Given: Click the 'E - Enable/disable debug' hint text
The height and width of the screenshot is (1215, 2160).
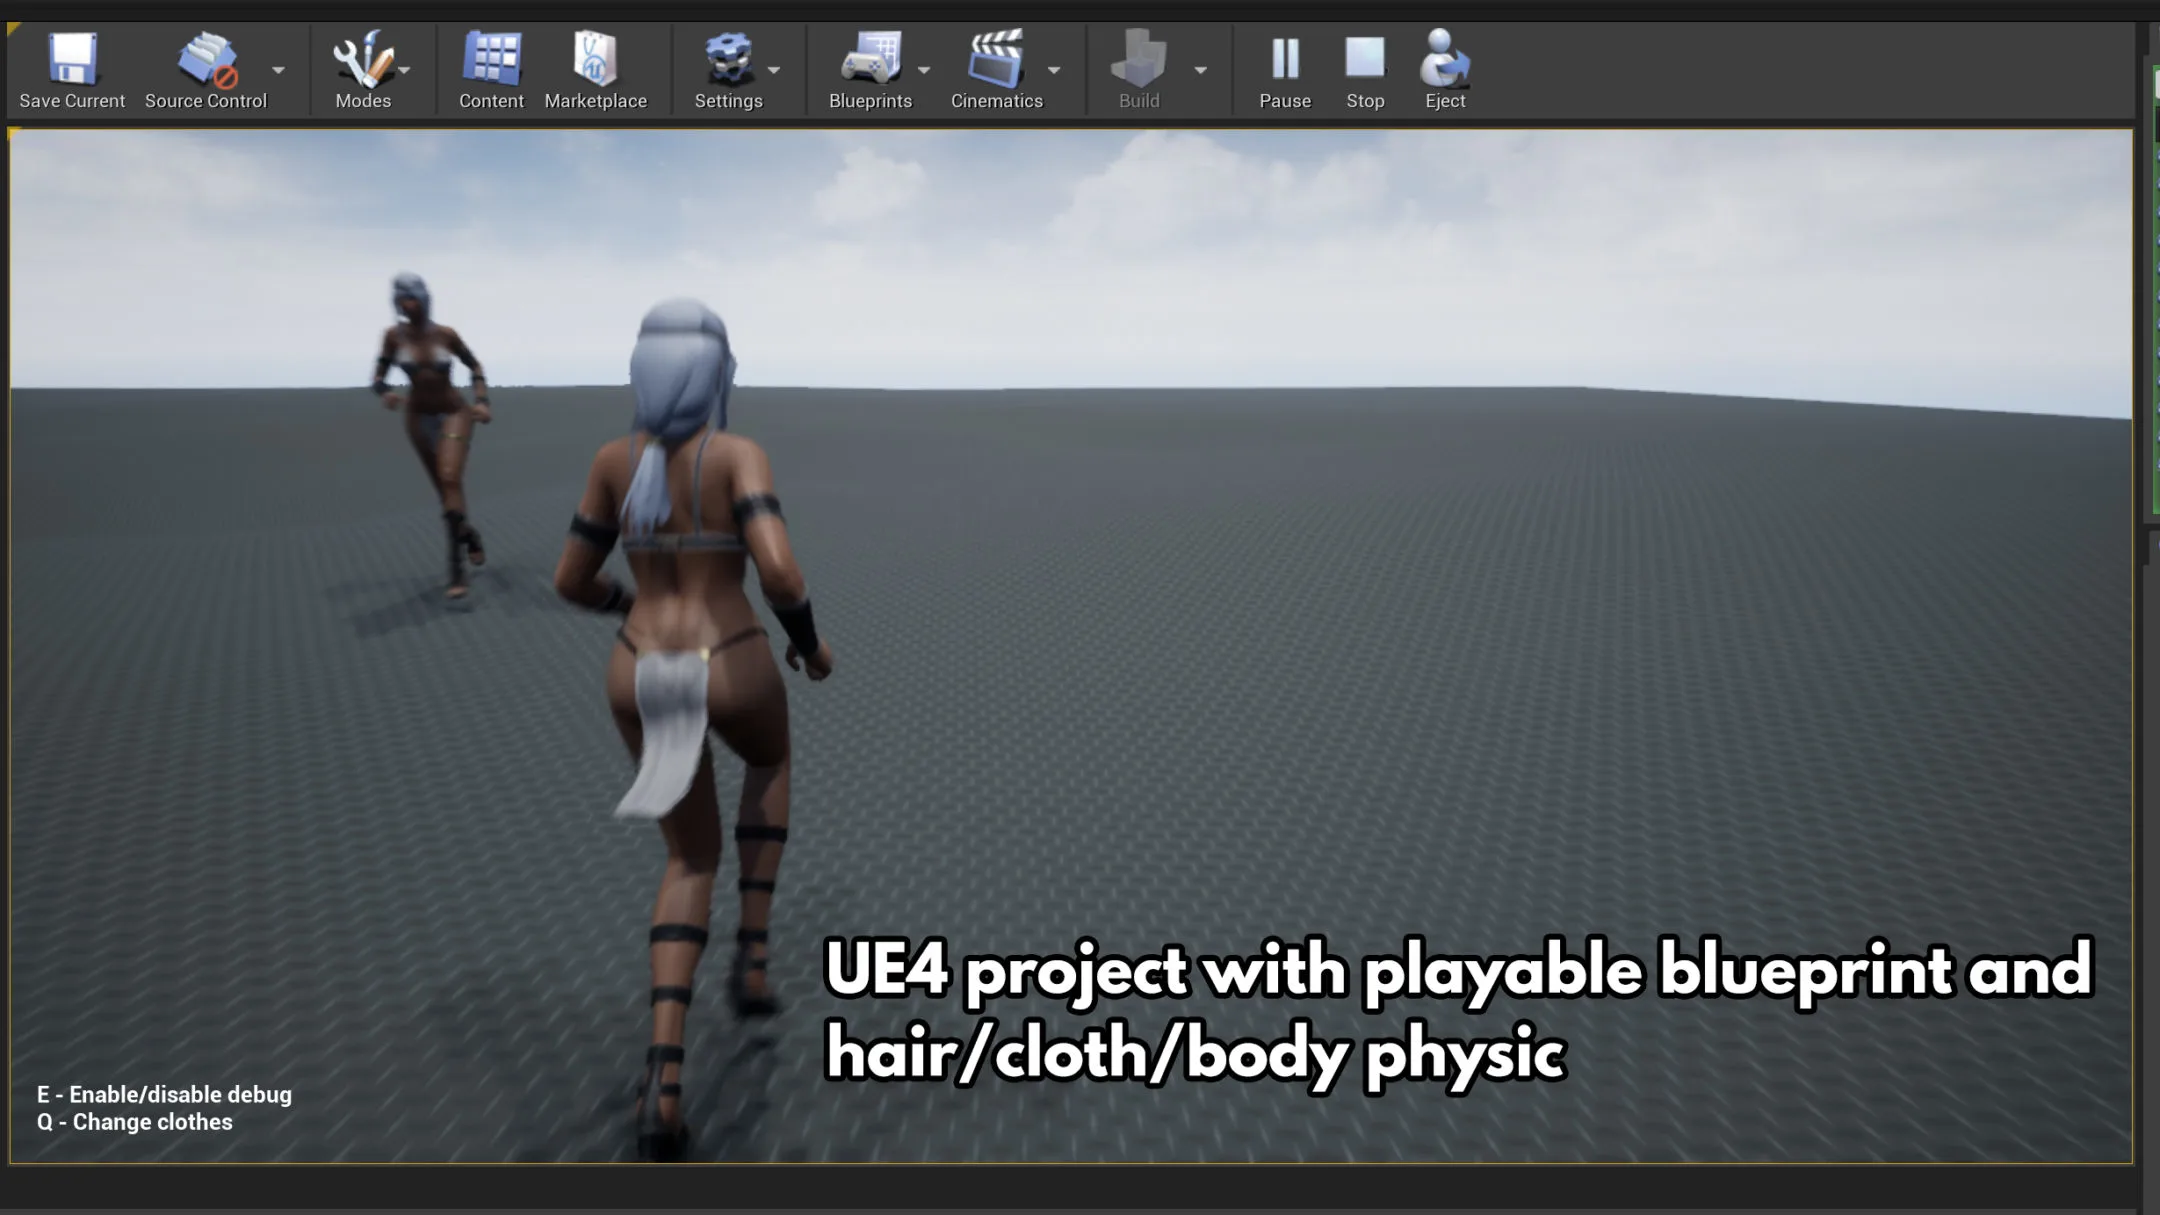Looking at the screenshot, I should point(164,1094).
